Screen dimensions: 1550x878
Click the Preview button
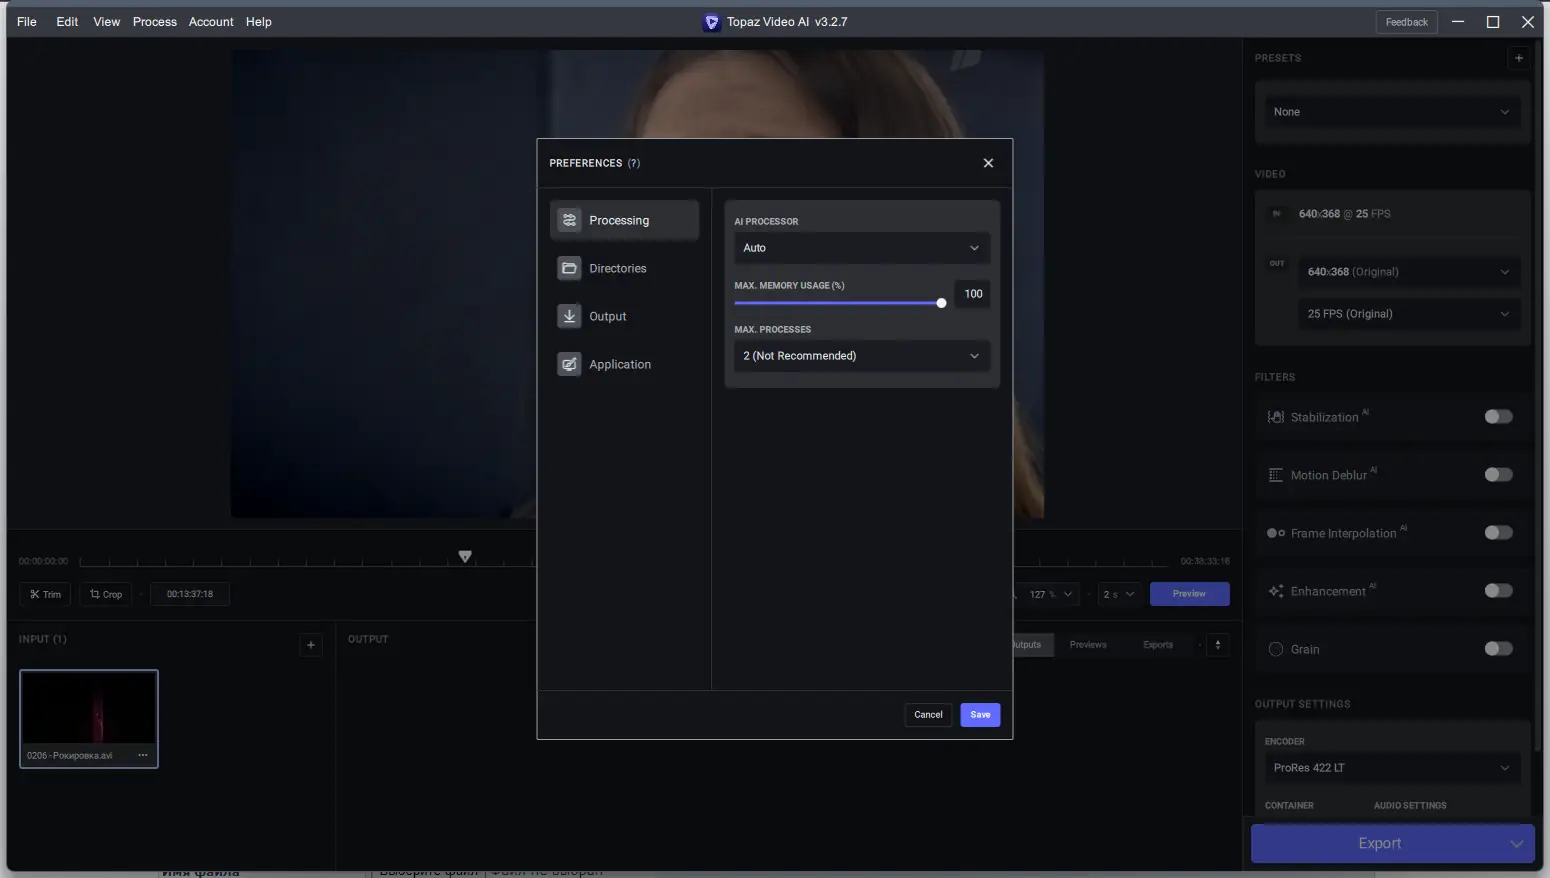[x=1189, y=594]
